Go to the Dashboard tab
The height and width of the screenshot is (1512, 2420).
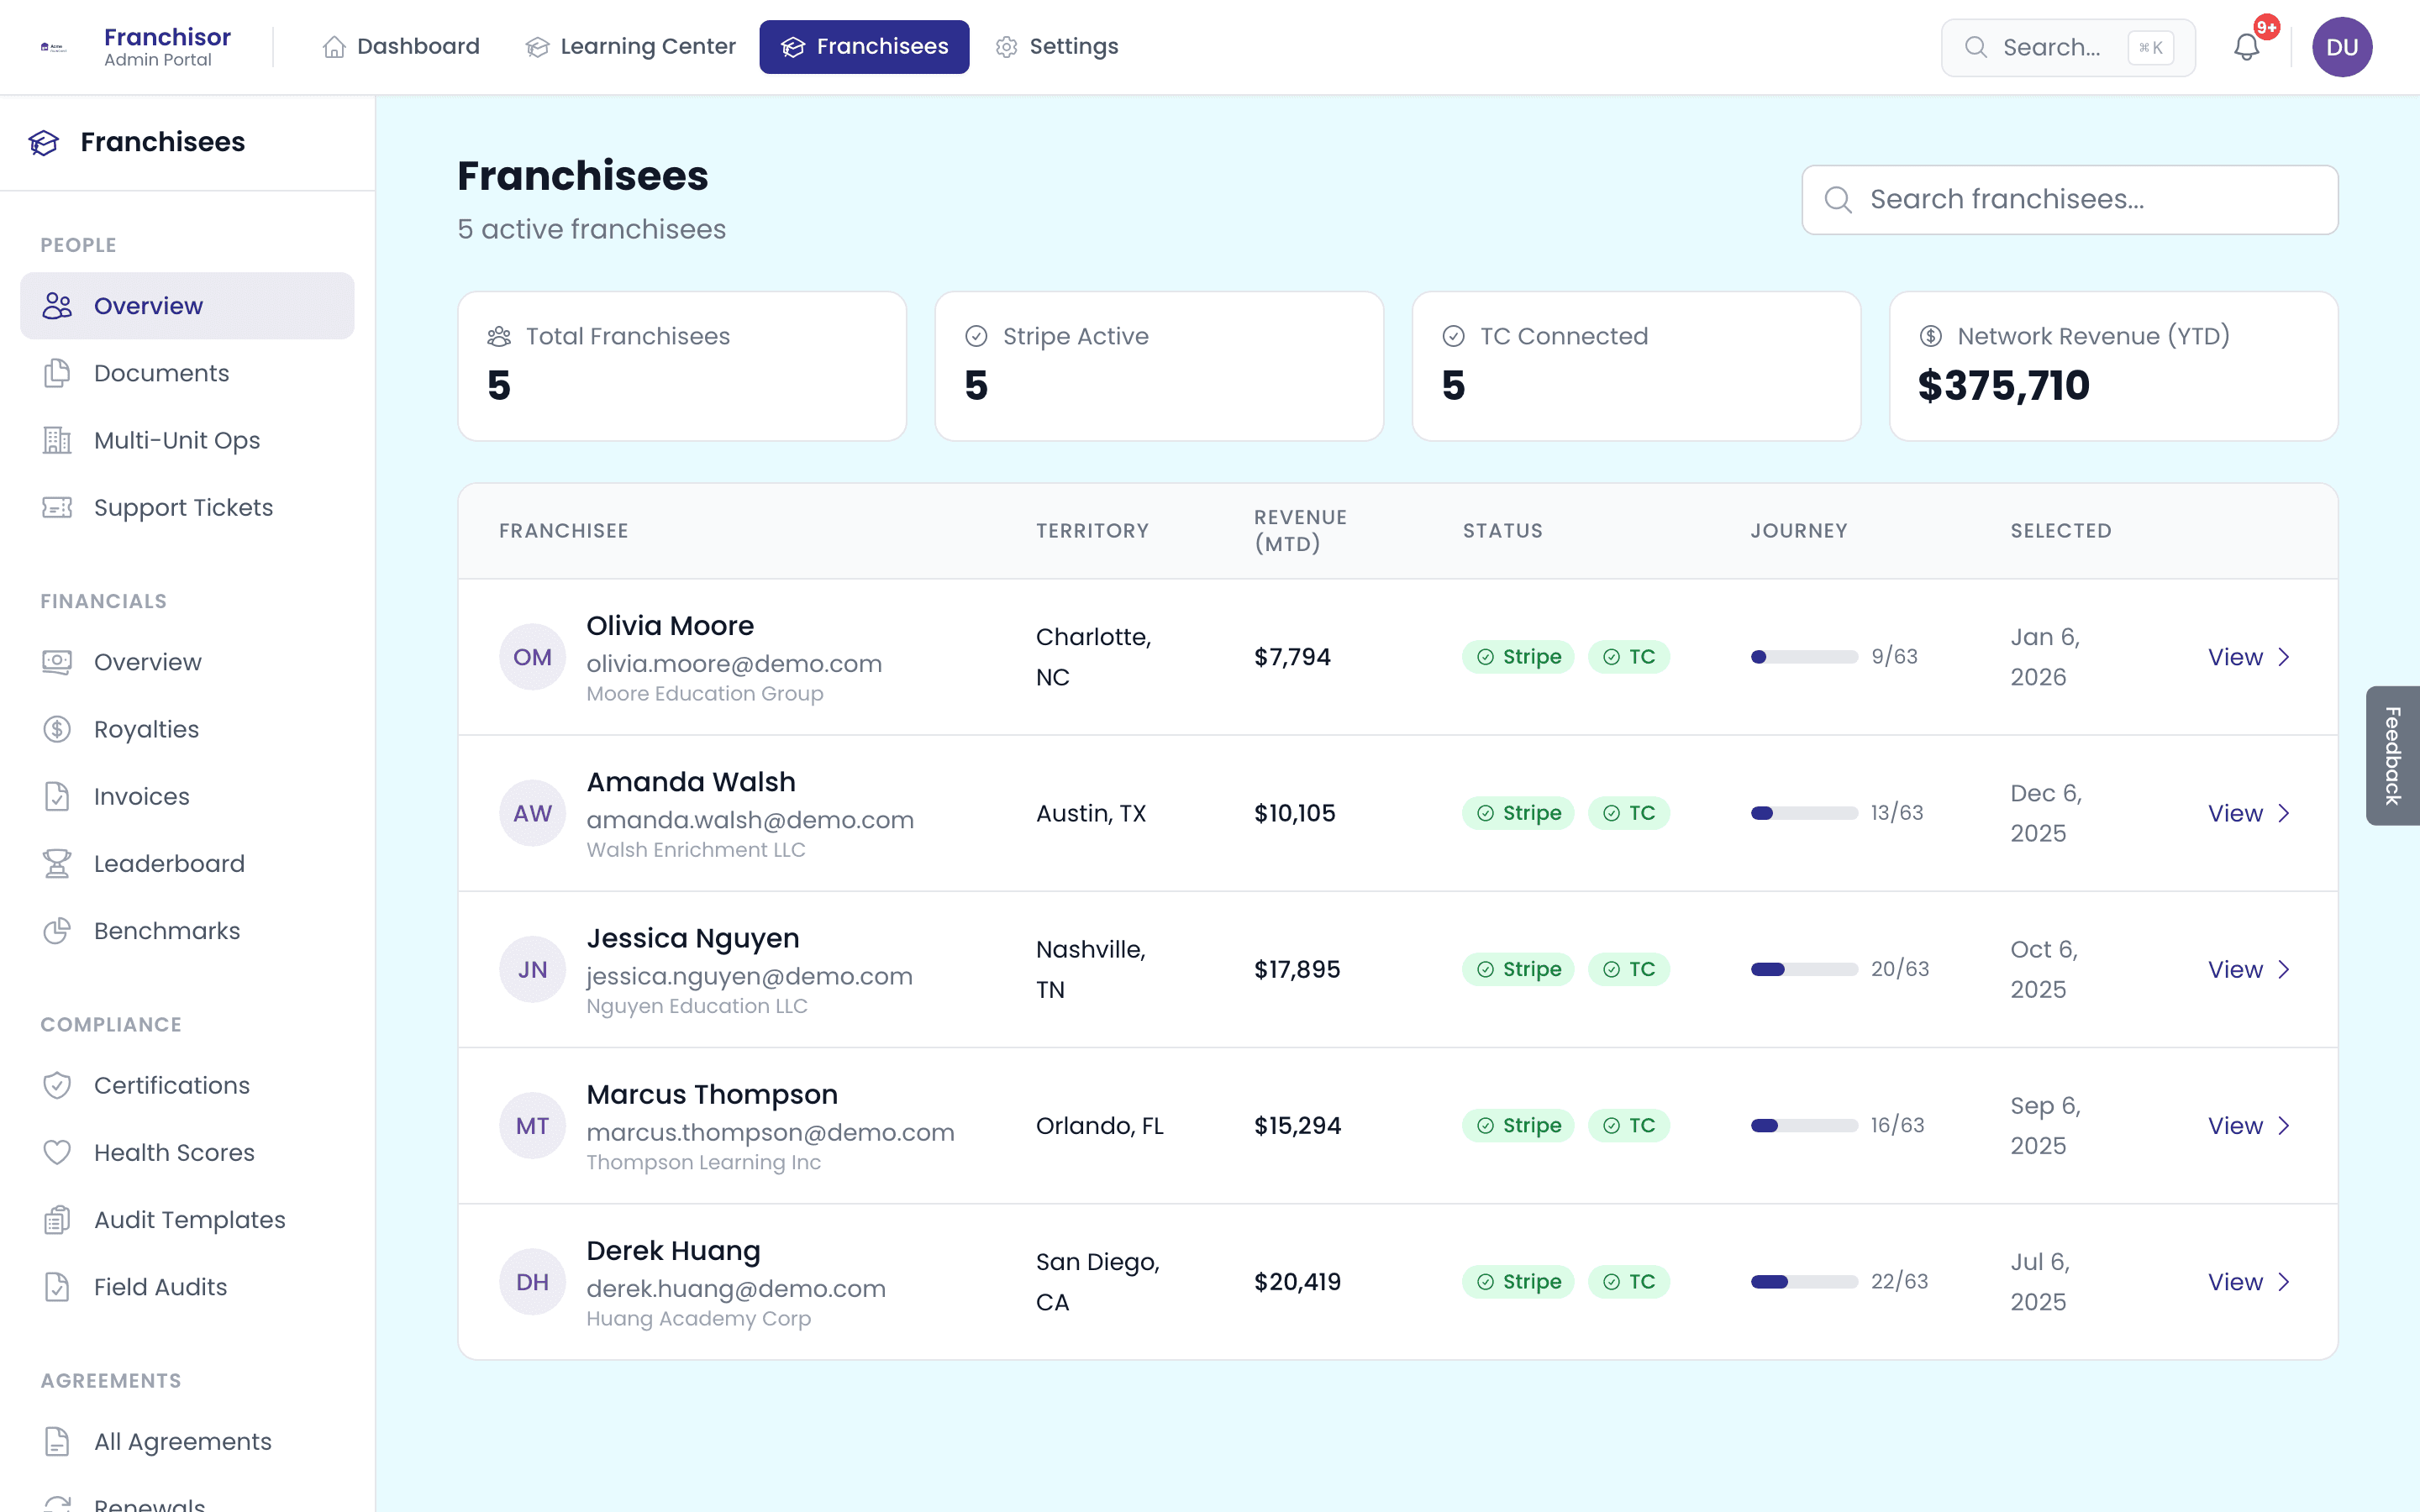tap(401, 47)
